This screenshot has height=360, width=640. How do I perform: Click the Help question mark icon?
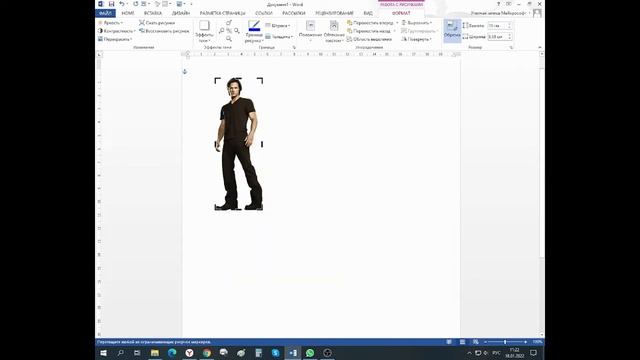498,4
